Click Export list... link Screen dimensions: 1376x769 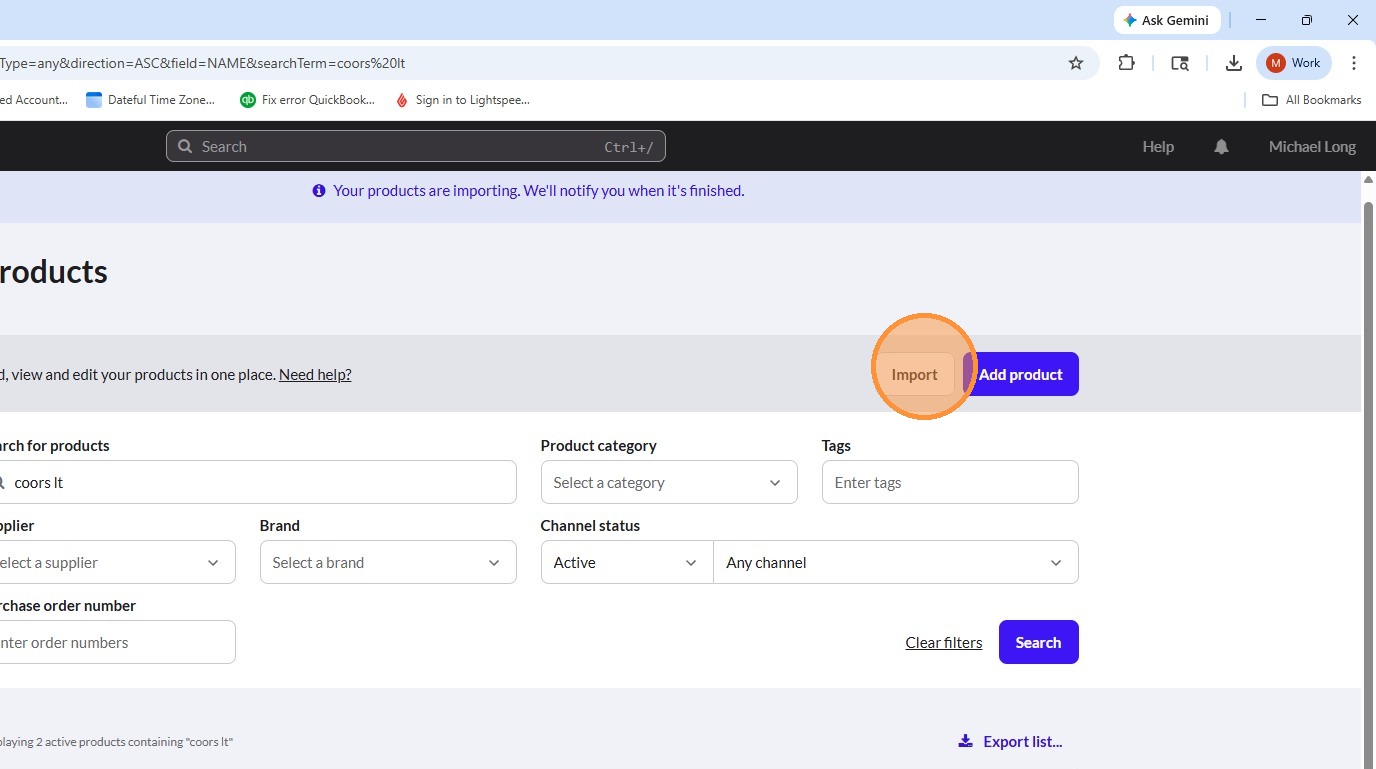(1022, 741)
